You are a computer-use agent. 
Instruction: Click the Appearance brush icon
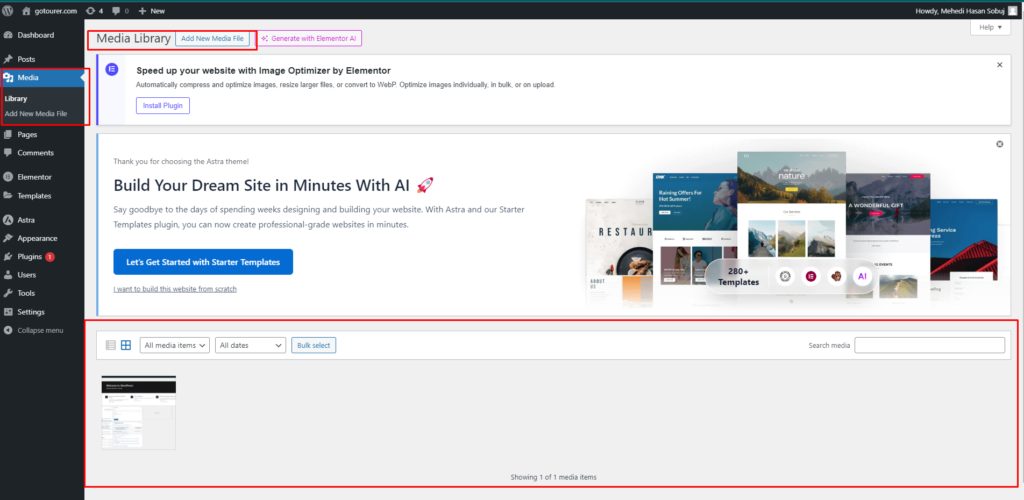pyautogui.click(x=8, y=238)
